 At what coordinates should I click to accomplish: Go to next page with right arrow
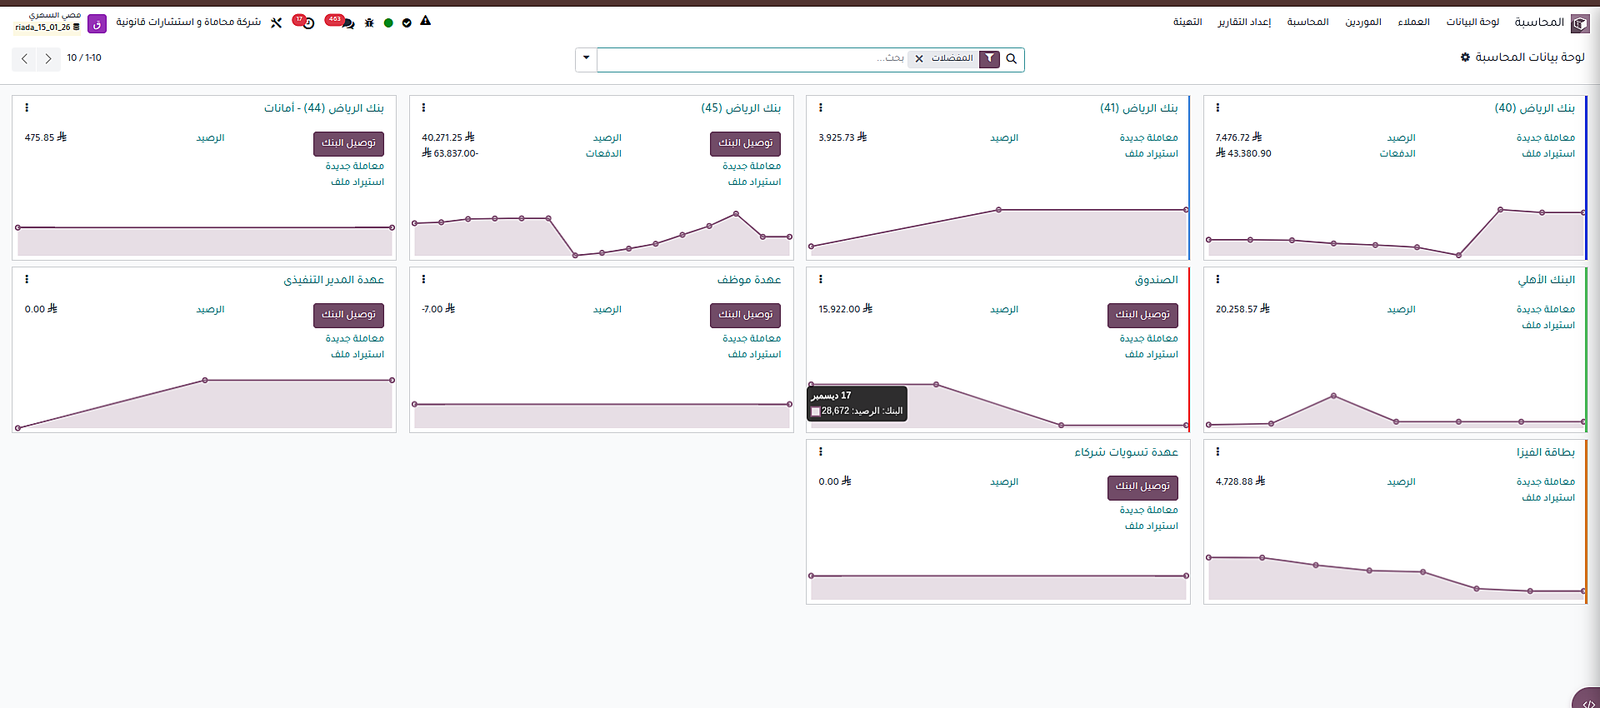pos(48,59)
